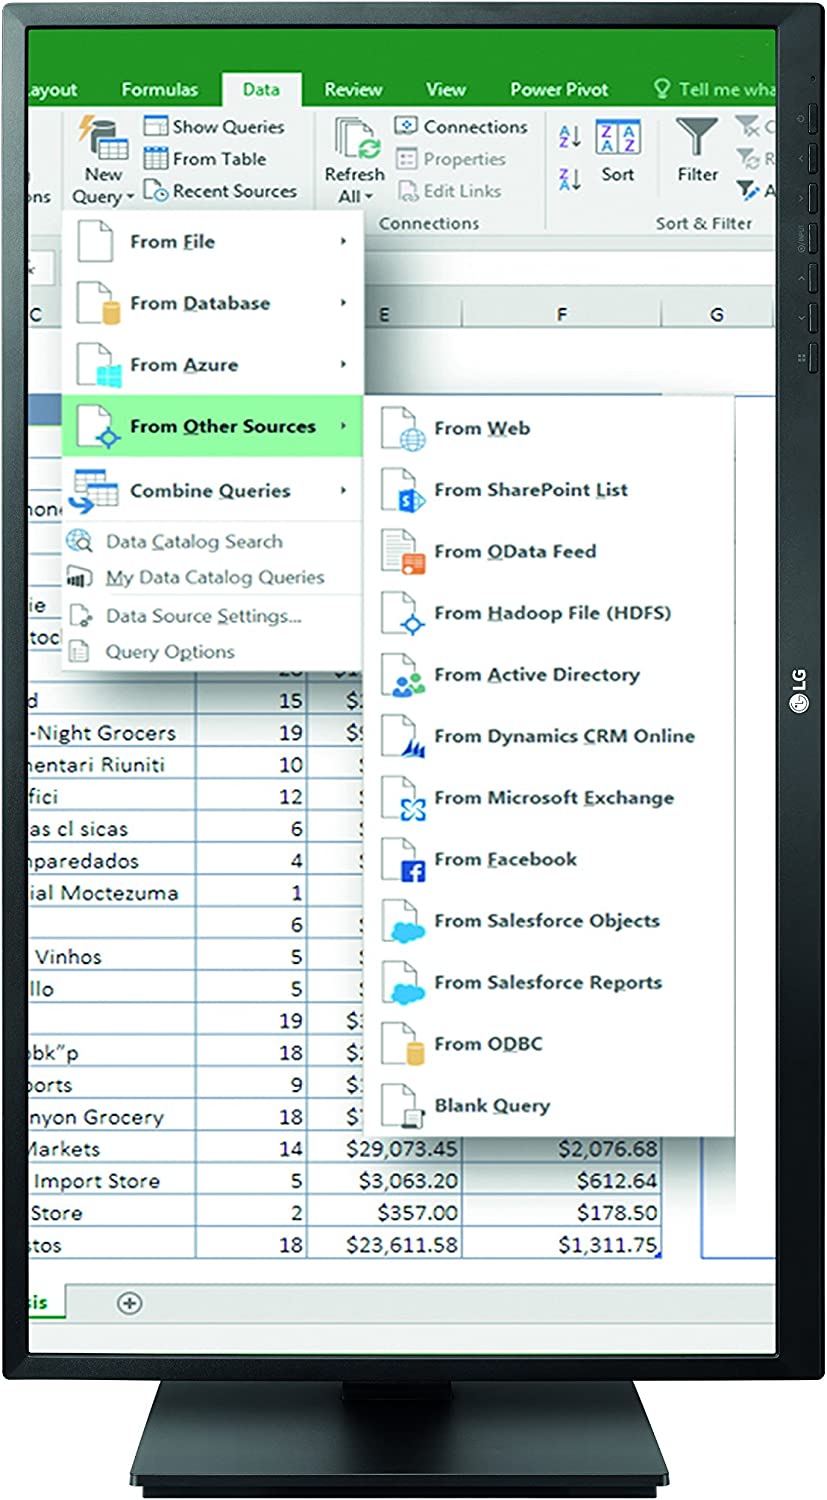Click the From Hadoop File icon
827x1500 pixels.
click(403, 614)
